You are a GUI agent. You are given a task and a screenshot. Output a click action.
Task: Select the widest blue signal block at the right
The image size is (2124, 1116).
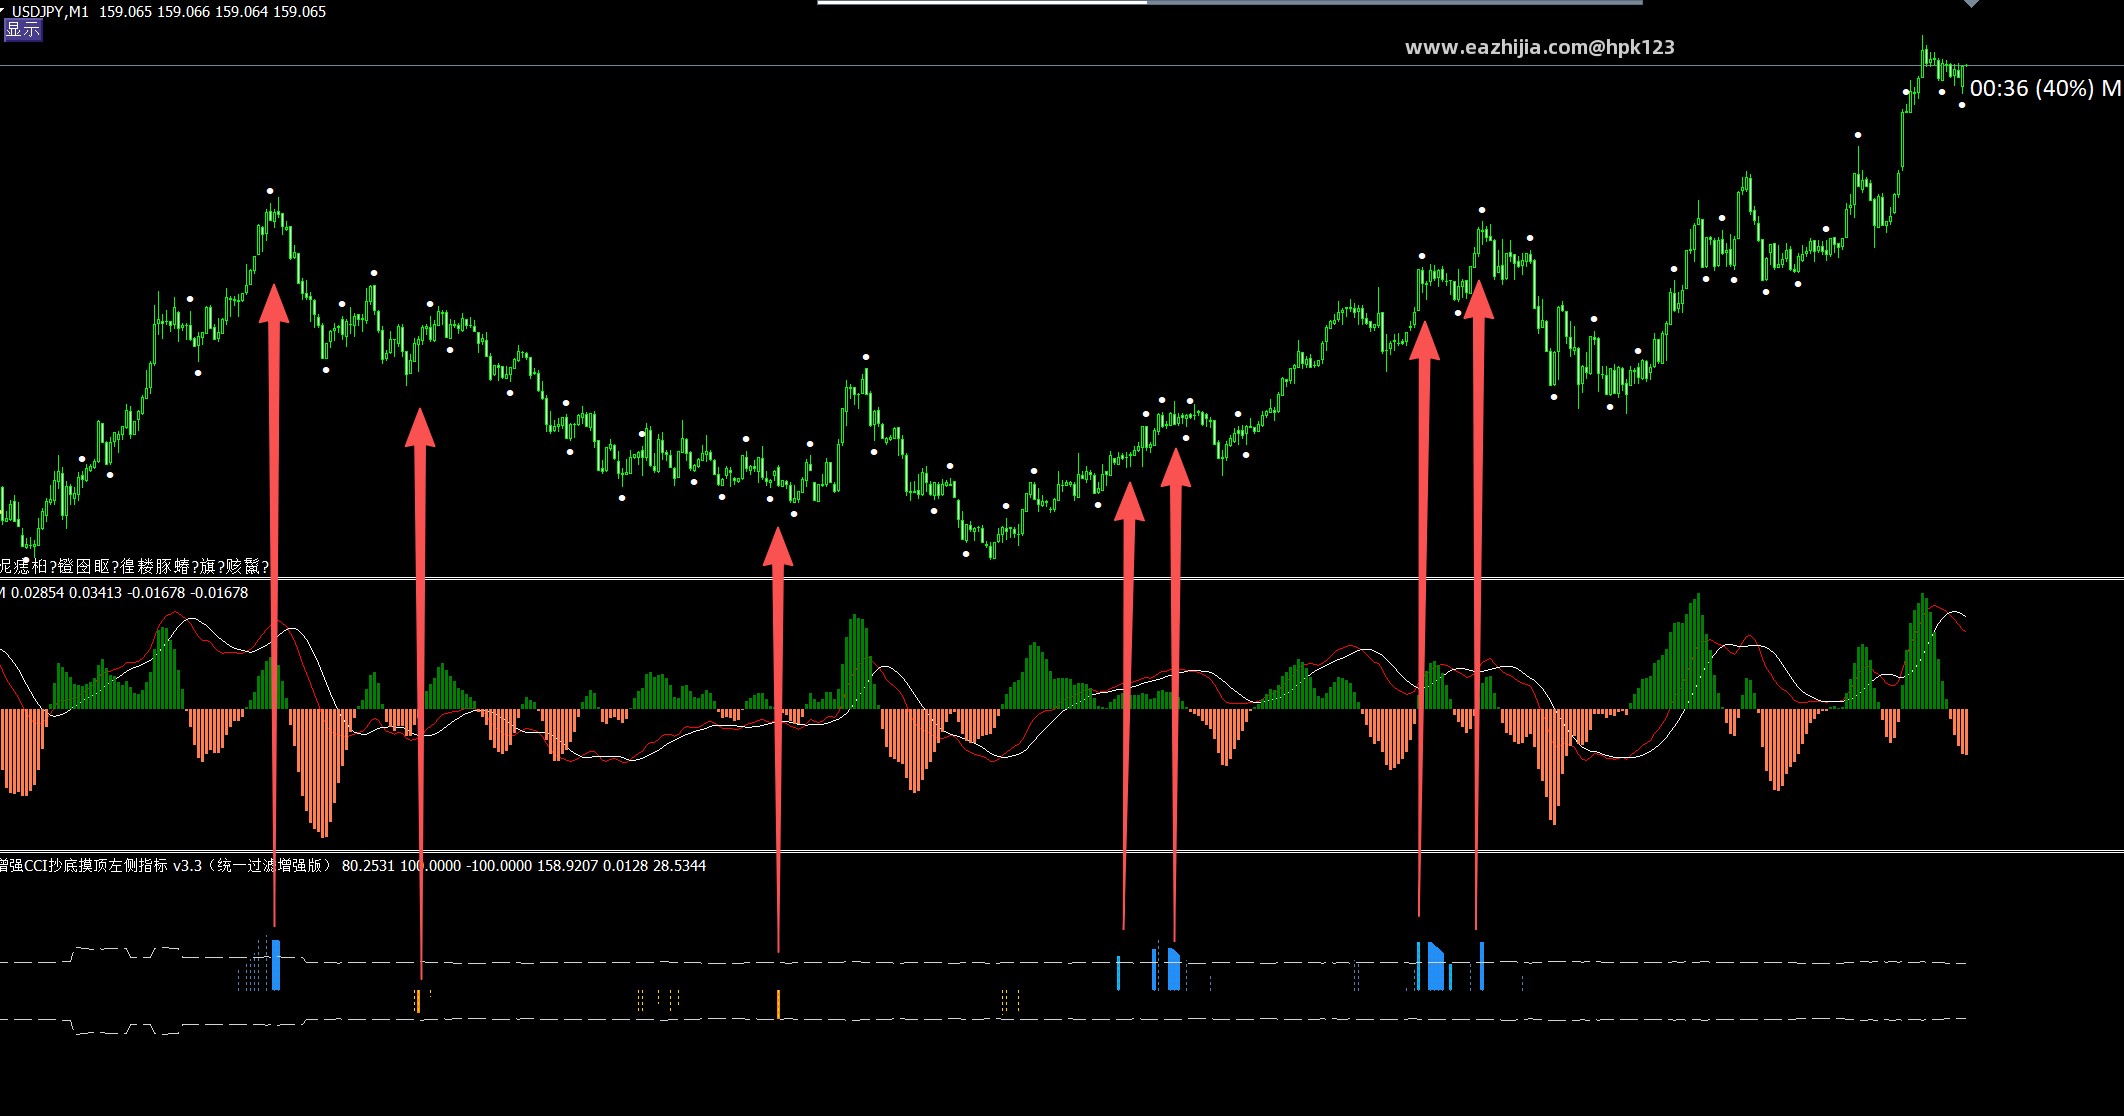click(1436, 966)
